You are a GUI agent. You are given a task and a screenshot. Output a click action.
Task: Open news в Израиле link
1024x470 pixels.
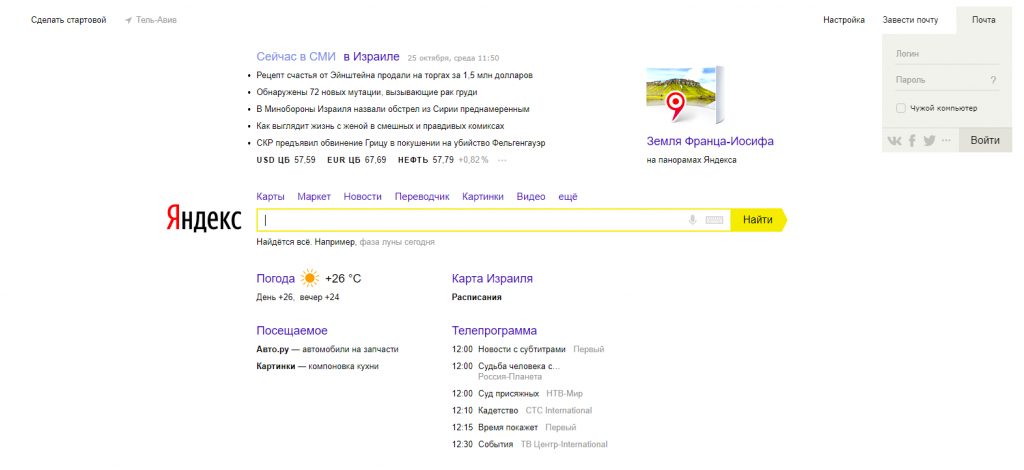pyautogui.click(x=372, y=57)
